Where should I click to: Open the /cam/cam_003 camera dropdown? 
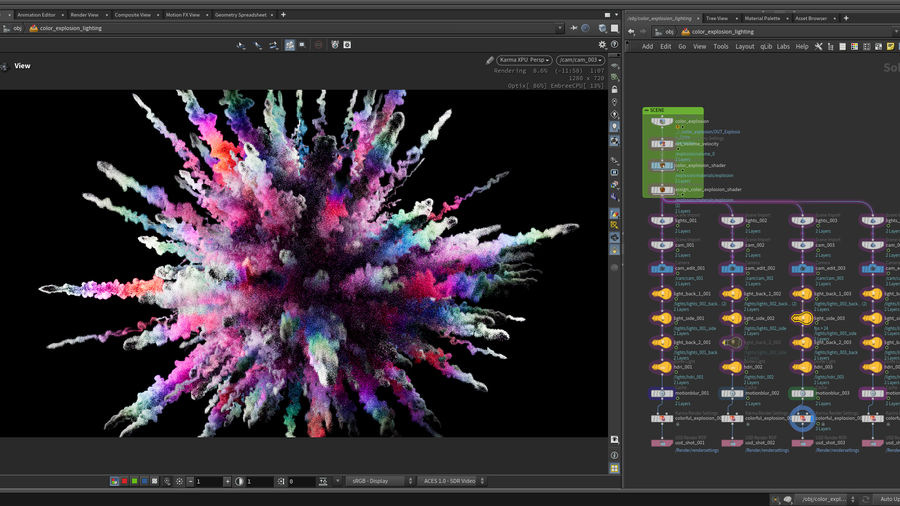point(580,60)
